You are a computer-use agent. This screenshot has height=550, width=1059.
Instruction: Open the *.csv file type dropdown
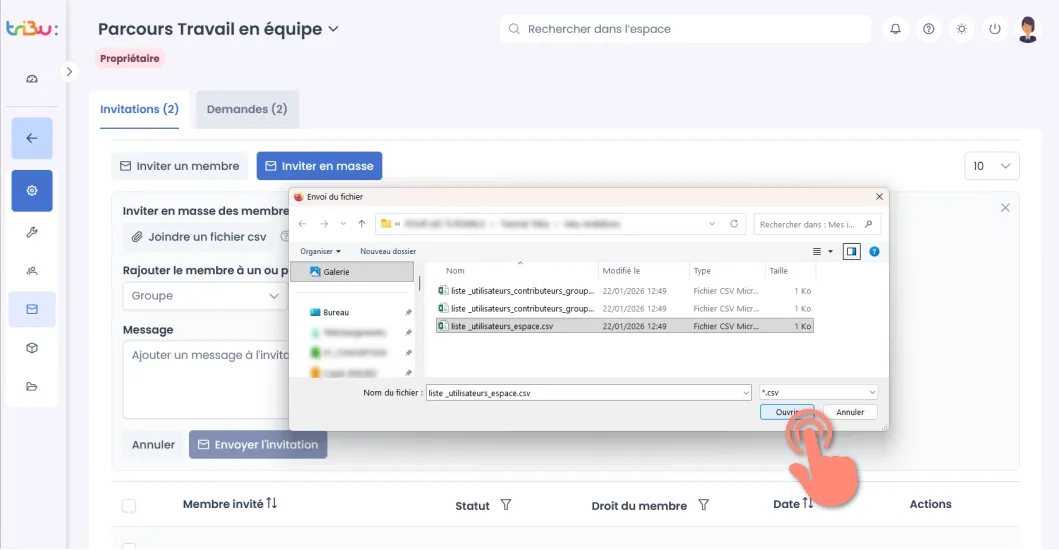[819, 393]
